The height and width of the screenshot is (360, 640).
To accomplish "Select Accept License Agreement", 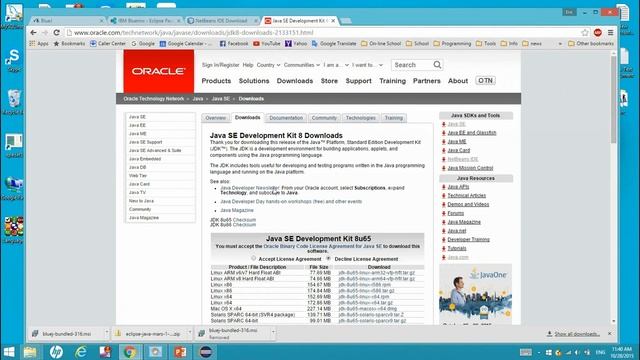I will [253, 258].
